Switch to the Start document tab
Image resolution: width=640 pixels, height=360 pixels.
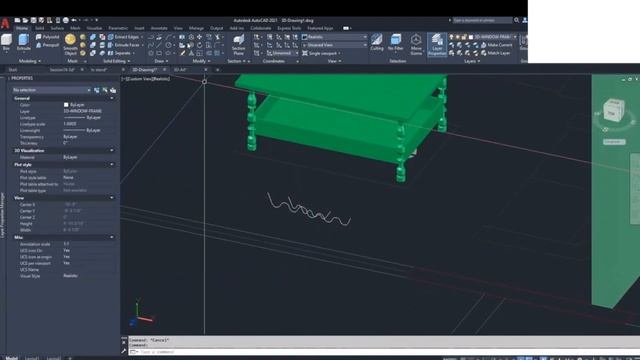point(13,70)
